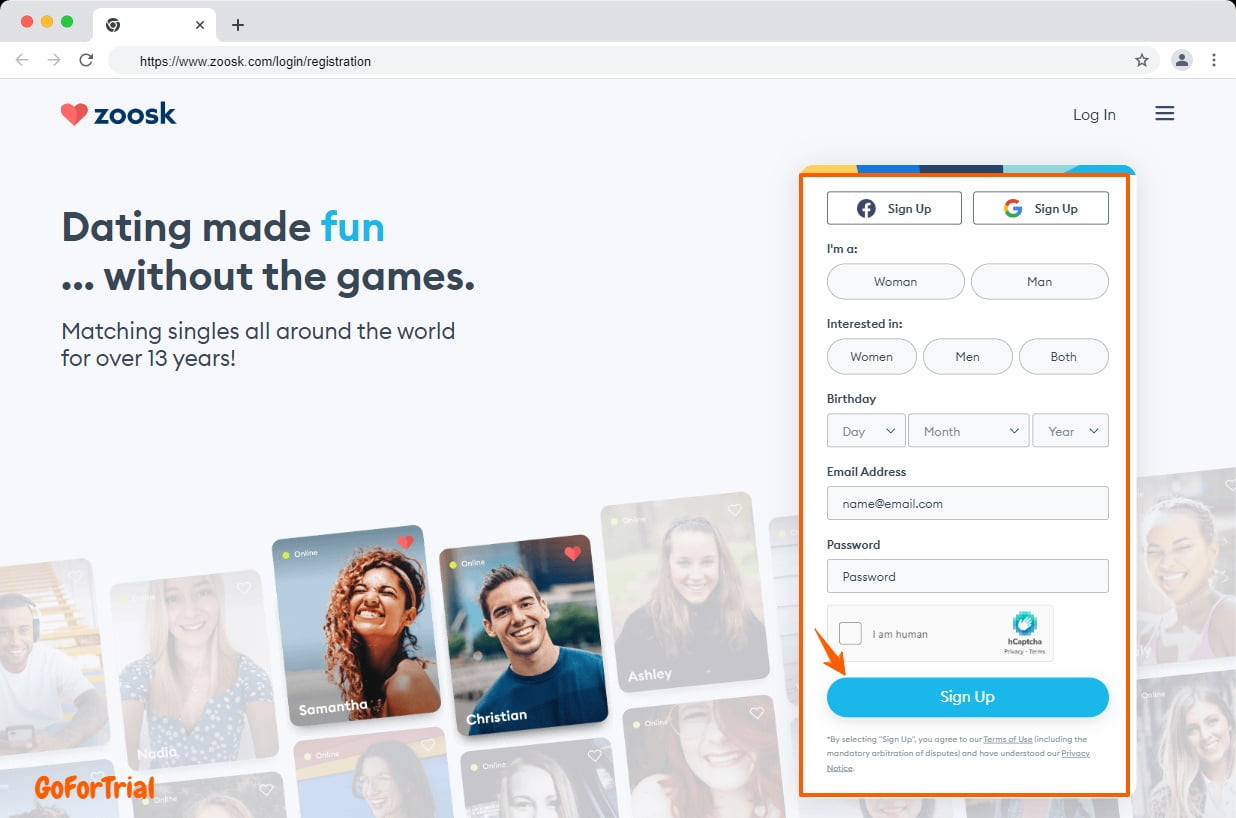Screen dimensions: 1236x818
Task: Select Man as gender
Action: (1040, 282)
